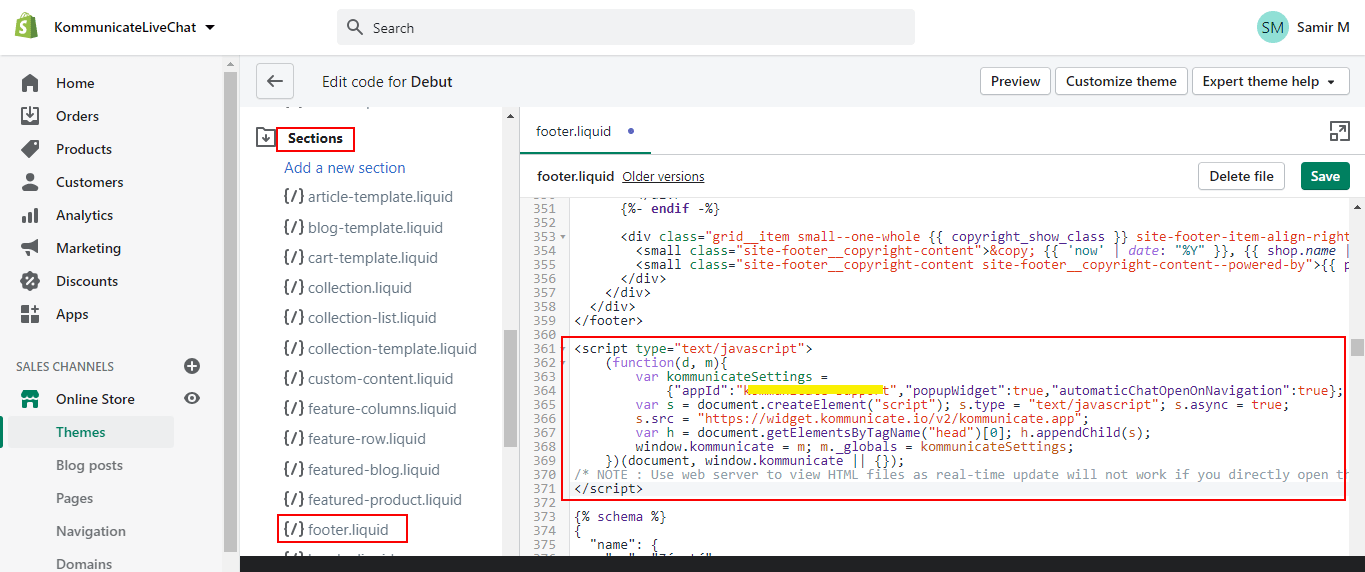The image size is (1365, 572).
Task: Open footer.liquid in the file list
Action: [x=347, y=529]
